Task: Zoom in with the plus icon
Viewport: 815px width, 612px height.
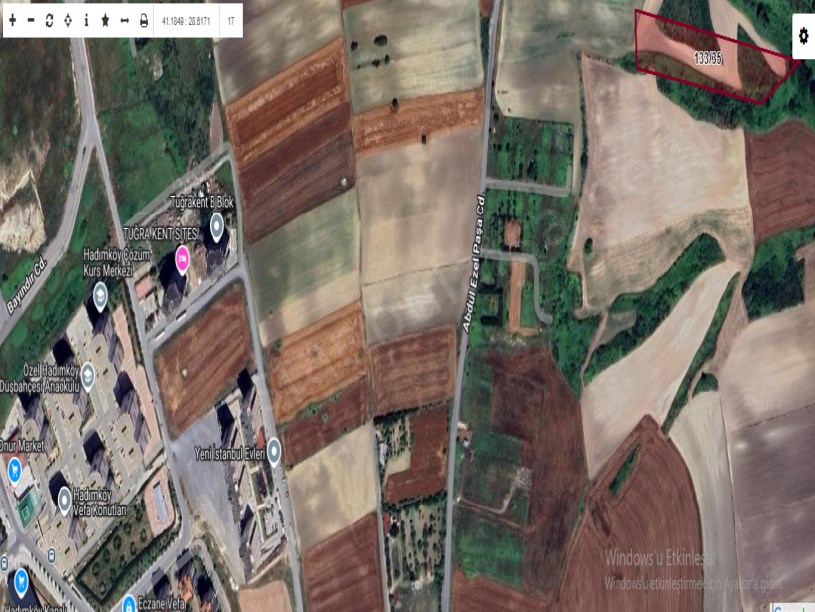Action: click(13, 20)
